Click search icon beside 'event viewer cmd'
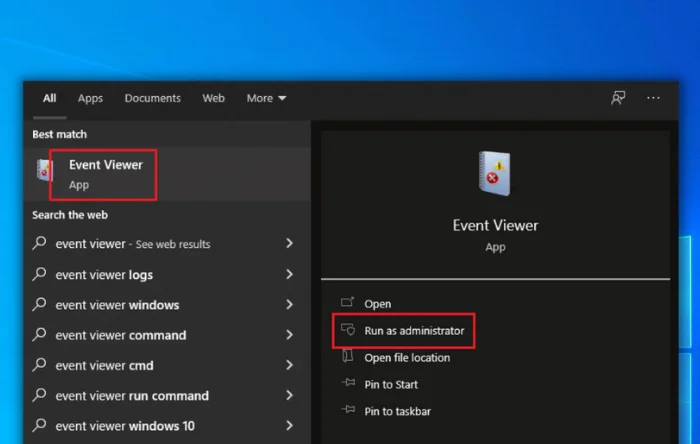This screenshot has width=700, height=444. pos(40,365)
